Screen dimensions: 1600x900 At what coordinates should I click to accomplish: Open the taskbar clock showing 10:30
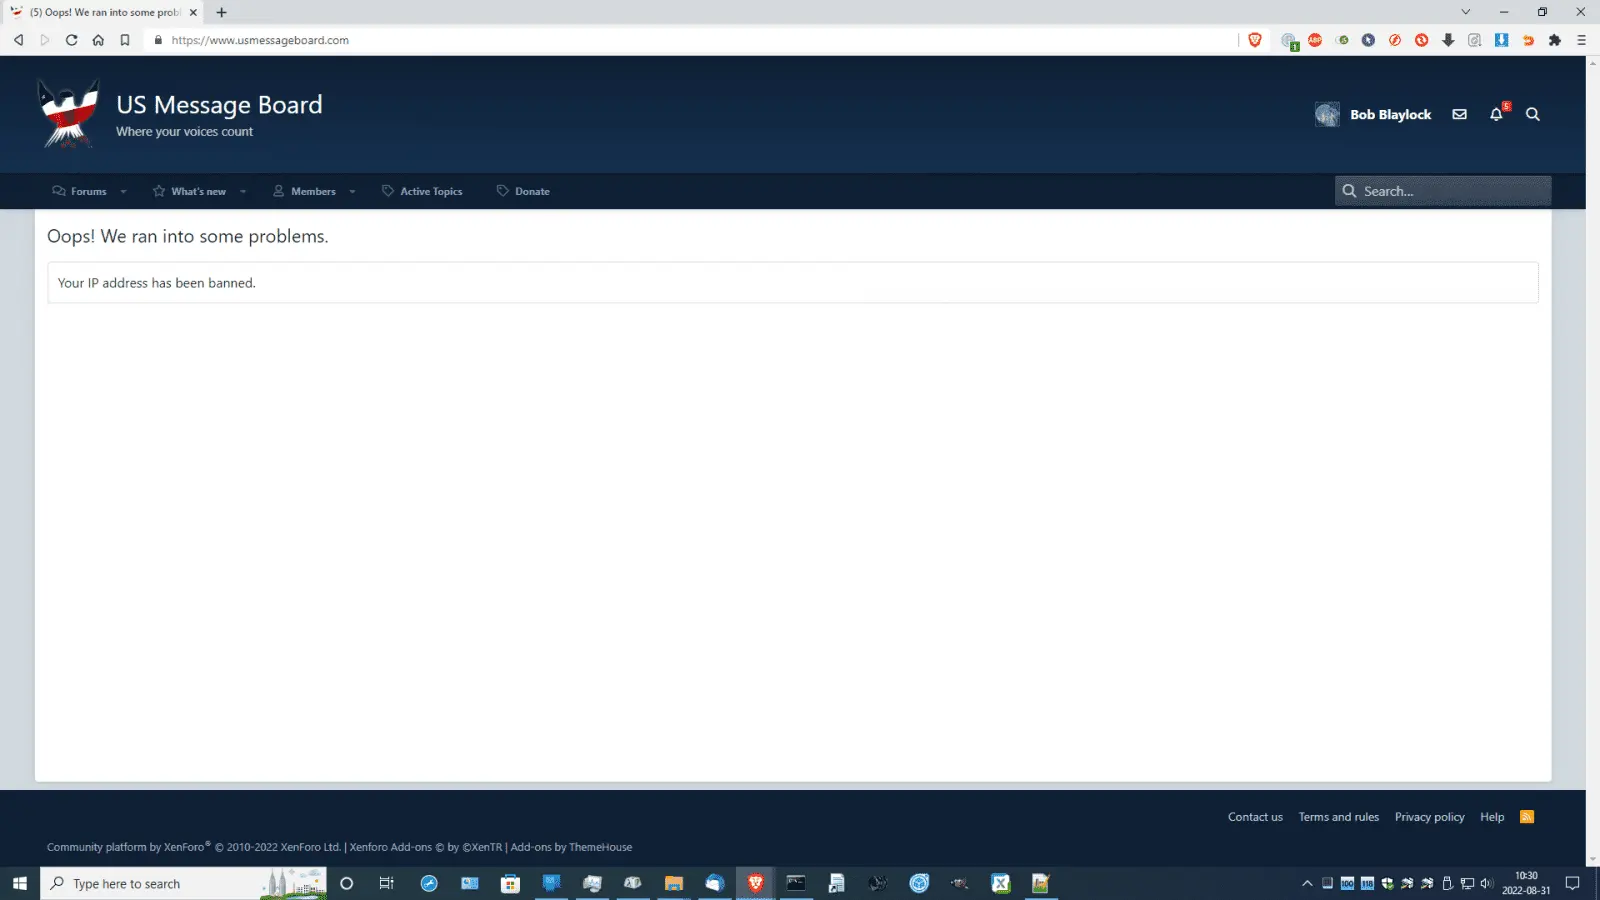[1526, 883]
